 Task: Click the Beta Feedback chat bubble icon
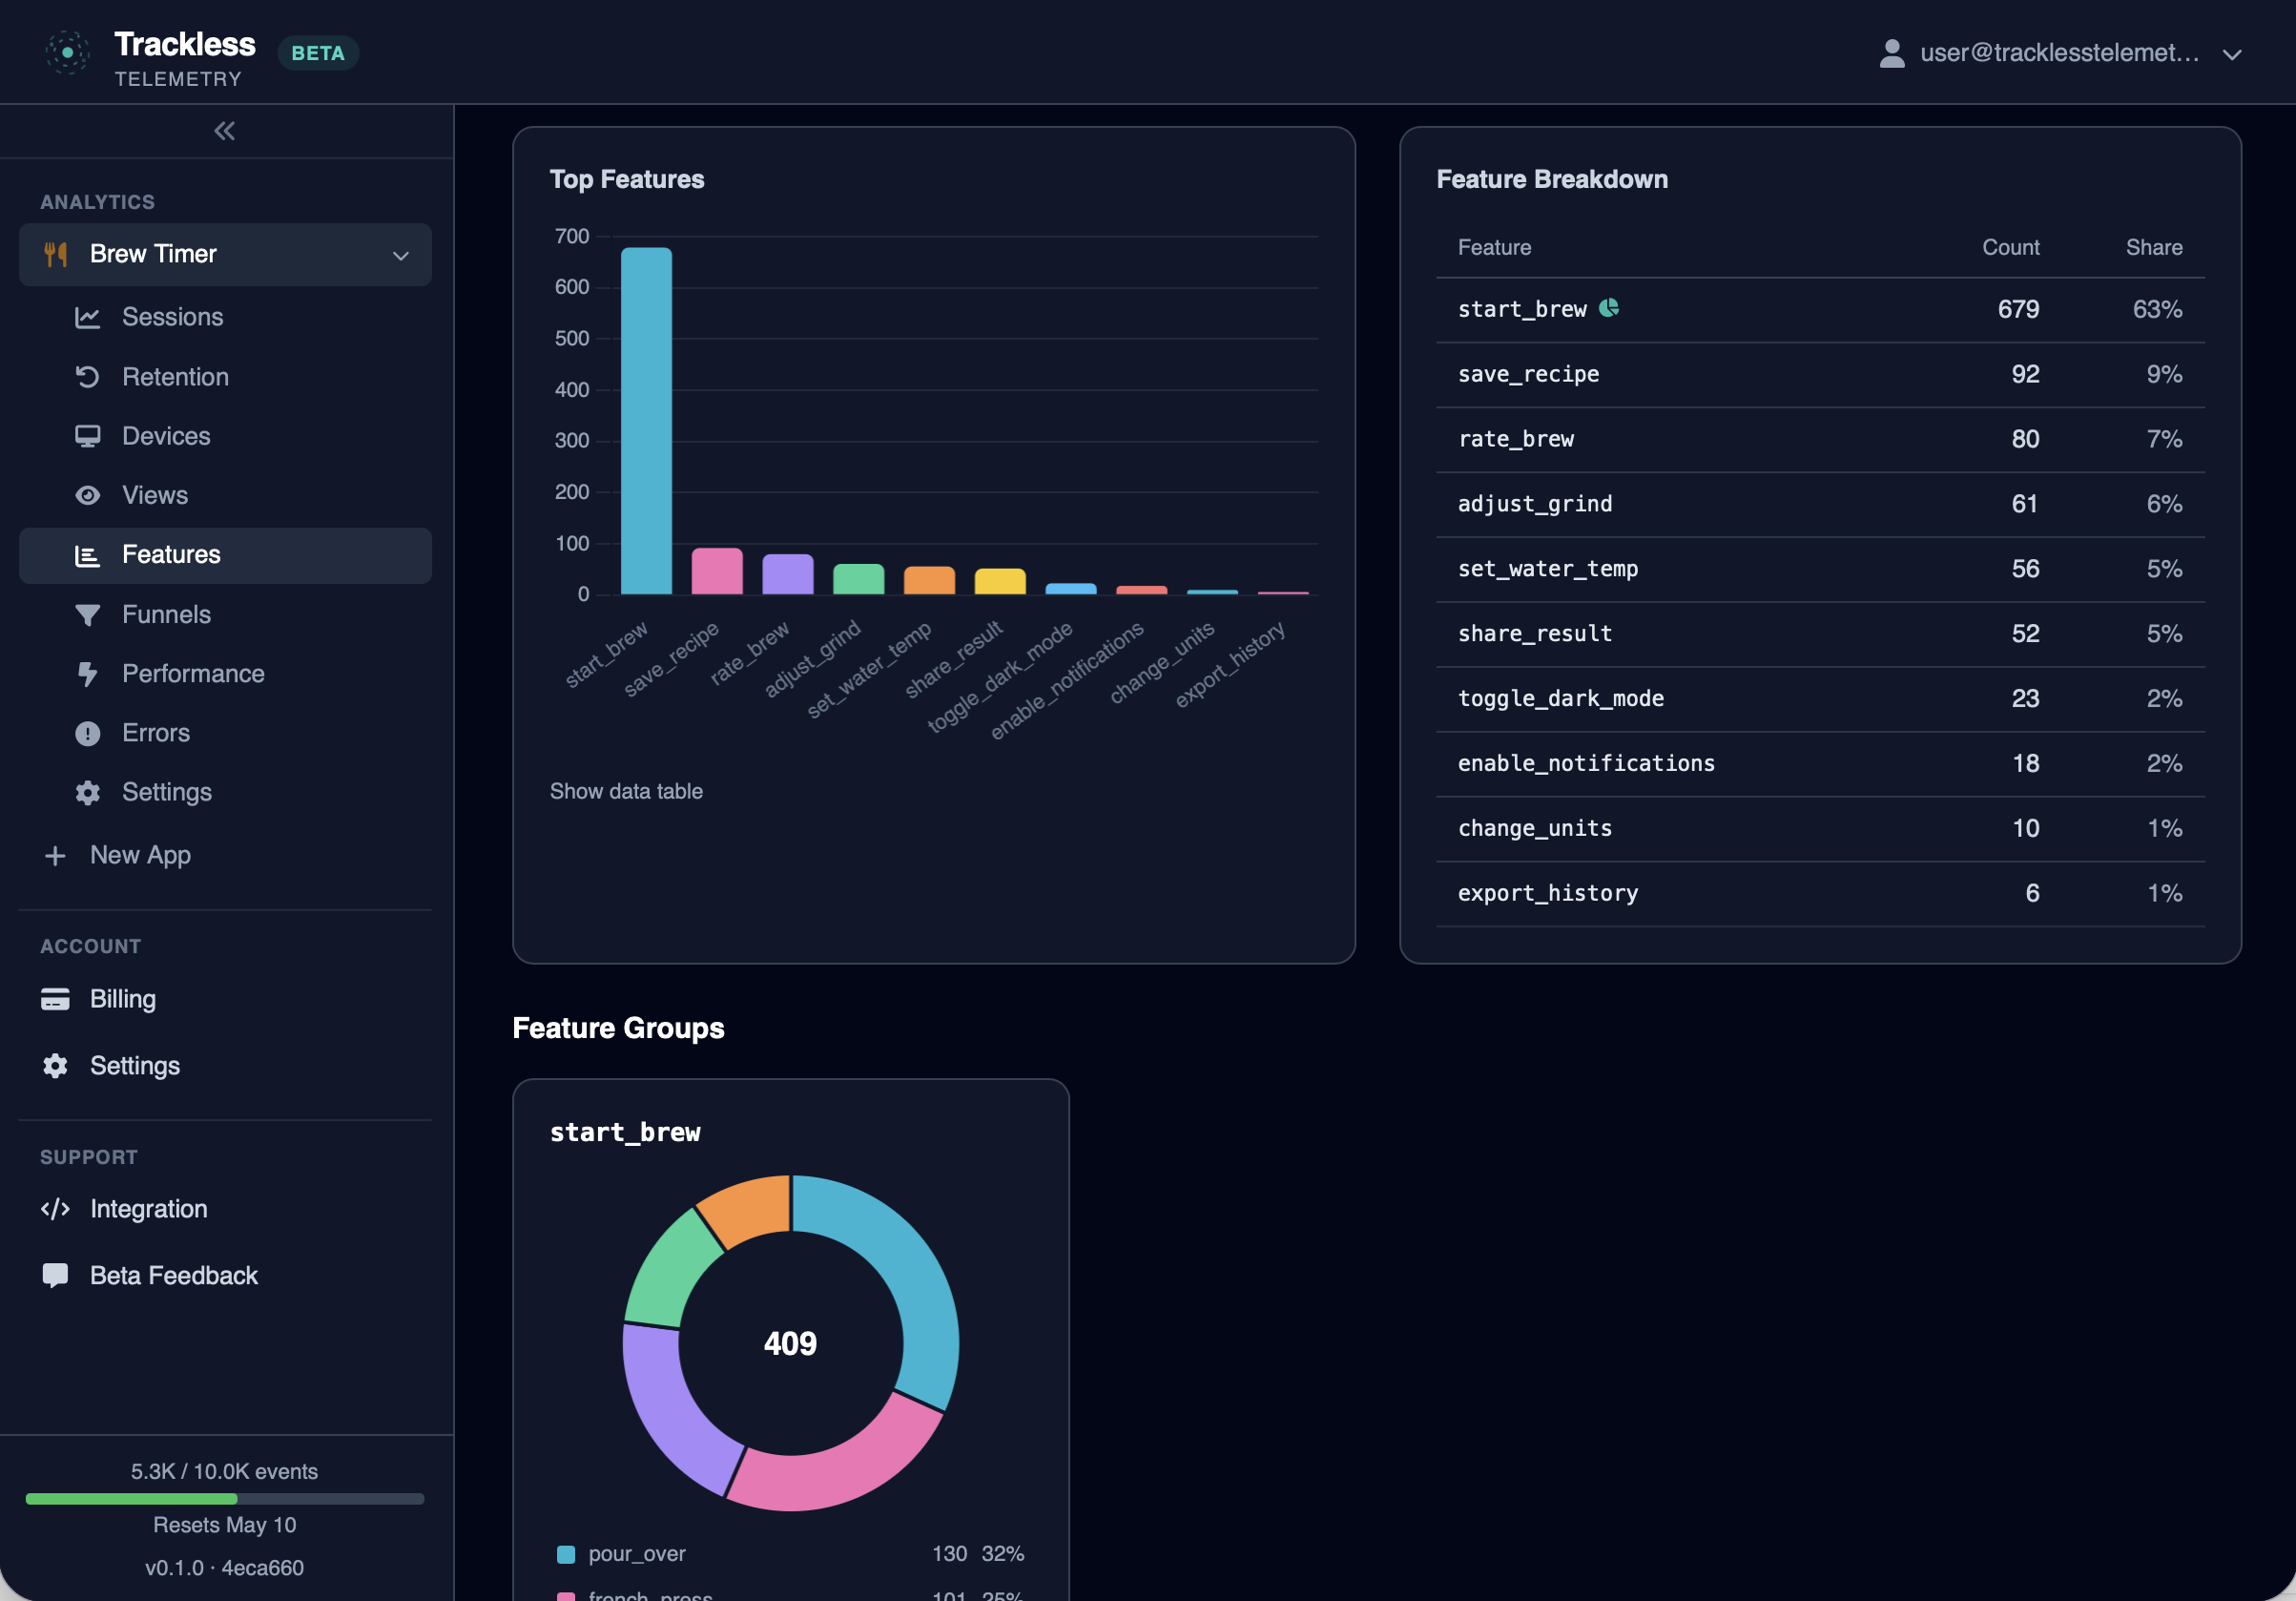click(55, 1275)
